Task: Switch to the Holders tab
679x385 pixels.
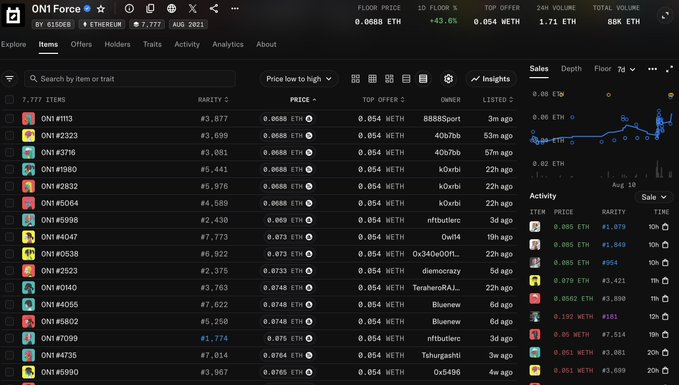Action: [x=117, y=44]
